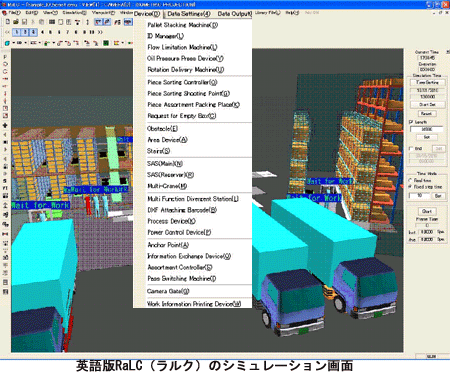Viewport: 450px width, 383px height.
Task: Open the Data Settings menu
Action: [x=189, y=14]
